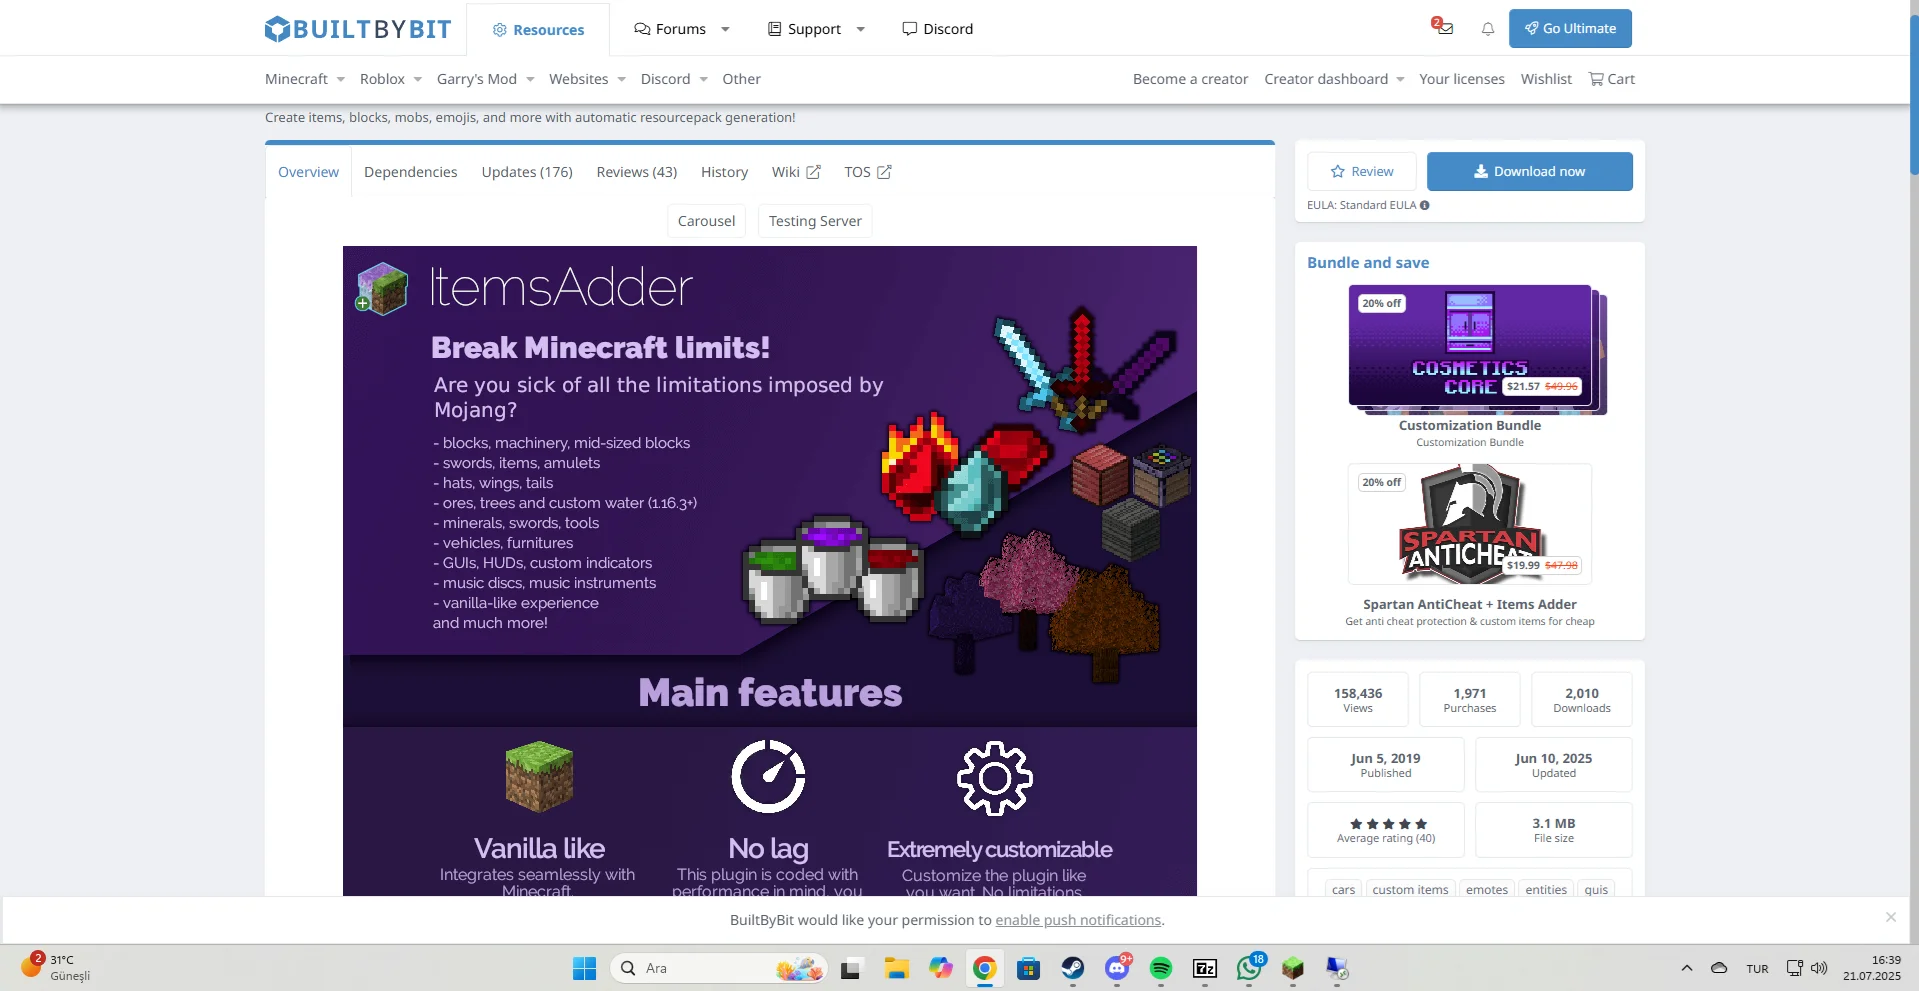Open the network tray icon
Screen dimensions: 1919x991
[1795, 968]
